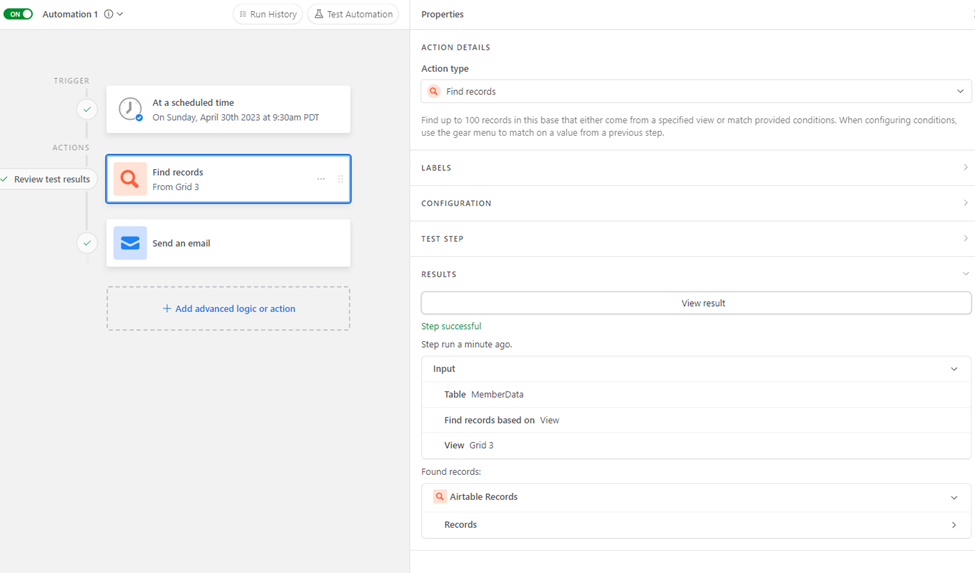Viewport: 975px width, 573px height.
Task: Click the Send an email step checkmark
Action: click(x=87, y=243)
